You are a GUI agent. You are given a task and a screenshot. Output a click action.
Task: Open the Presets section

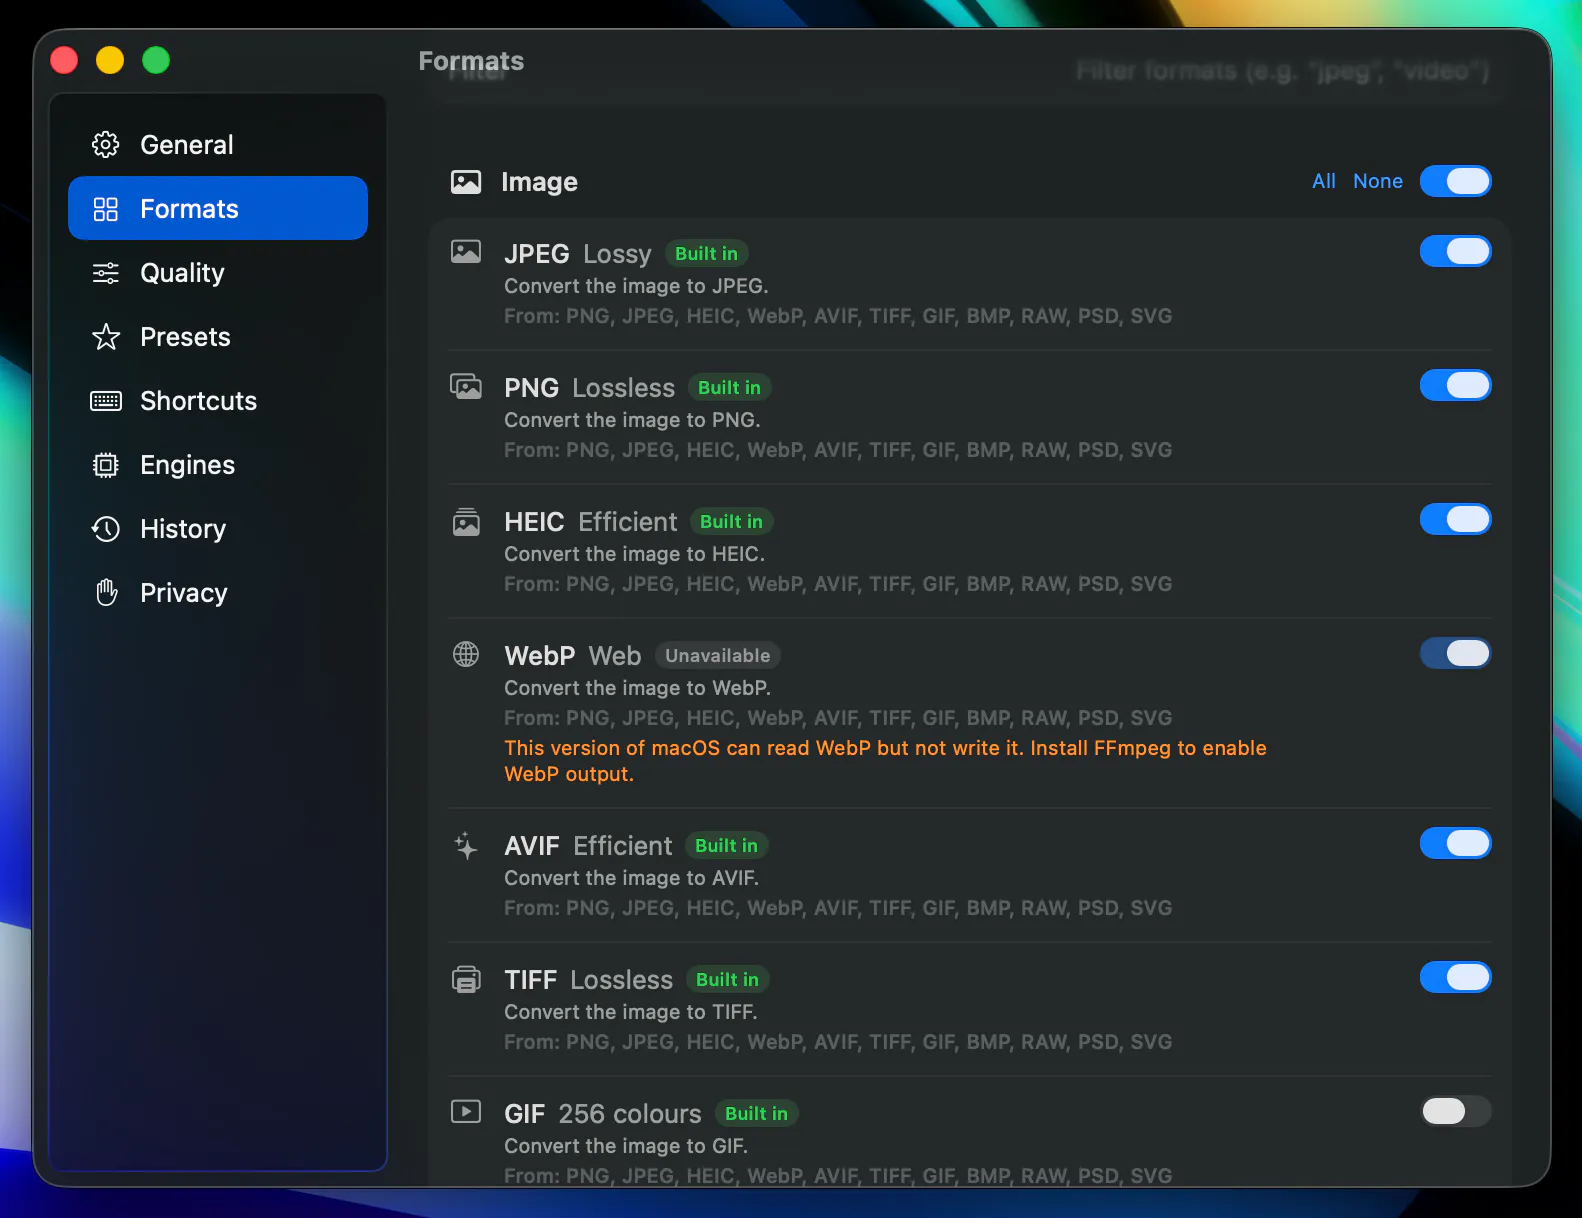point(218,337)
